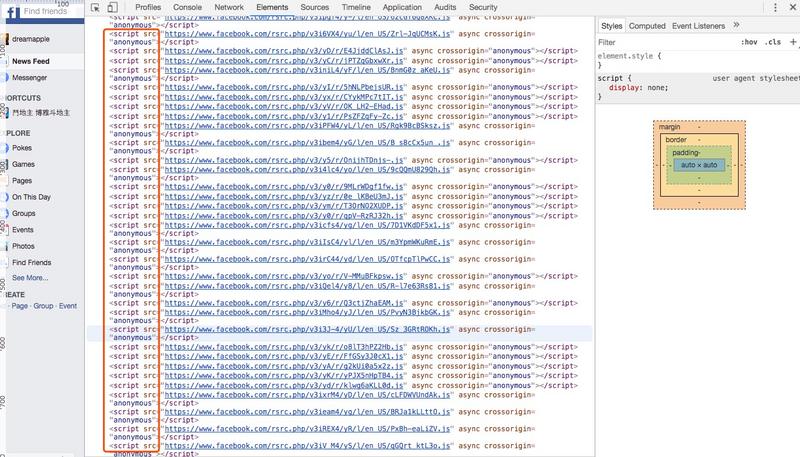
Task: Open script link 9MLrWDgf1fw.js
Action: point(284,187)
